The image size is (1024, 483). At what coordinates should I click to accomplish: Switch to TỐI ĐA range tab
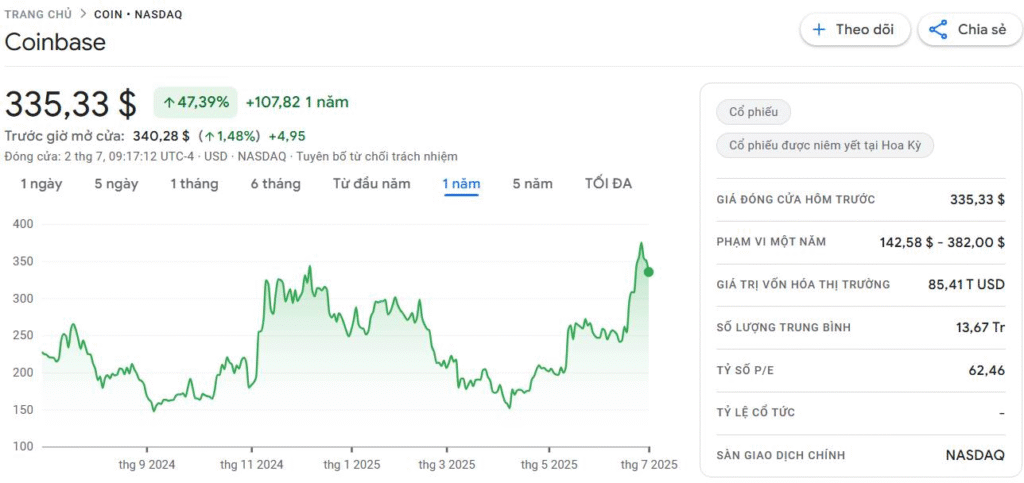tap(608, 183)
